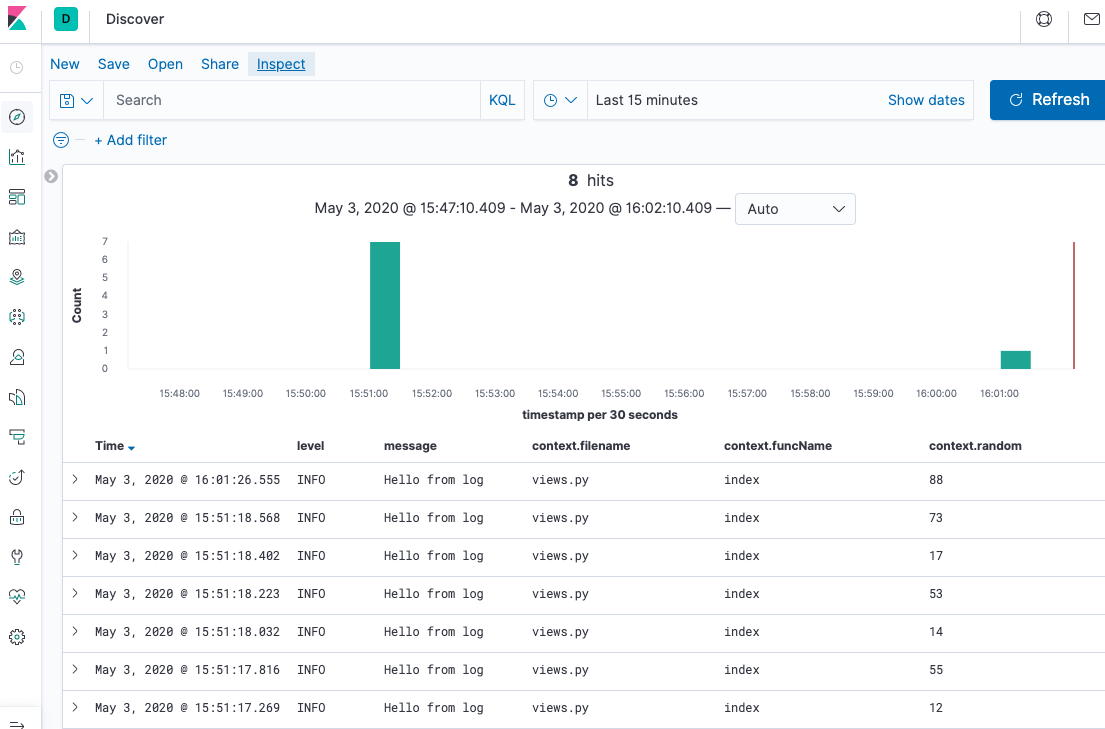The height and width of the screenshot is (729, 1105).
Task: Click the tall histogram bar at 15:51
Action: [x=385, y=305]
